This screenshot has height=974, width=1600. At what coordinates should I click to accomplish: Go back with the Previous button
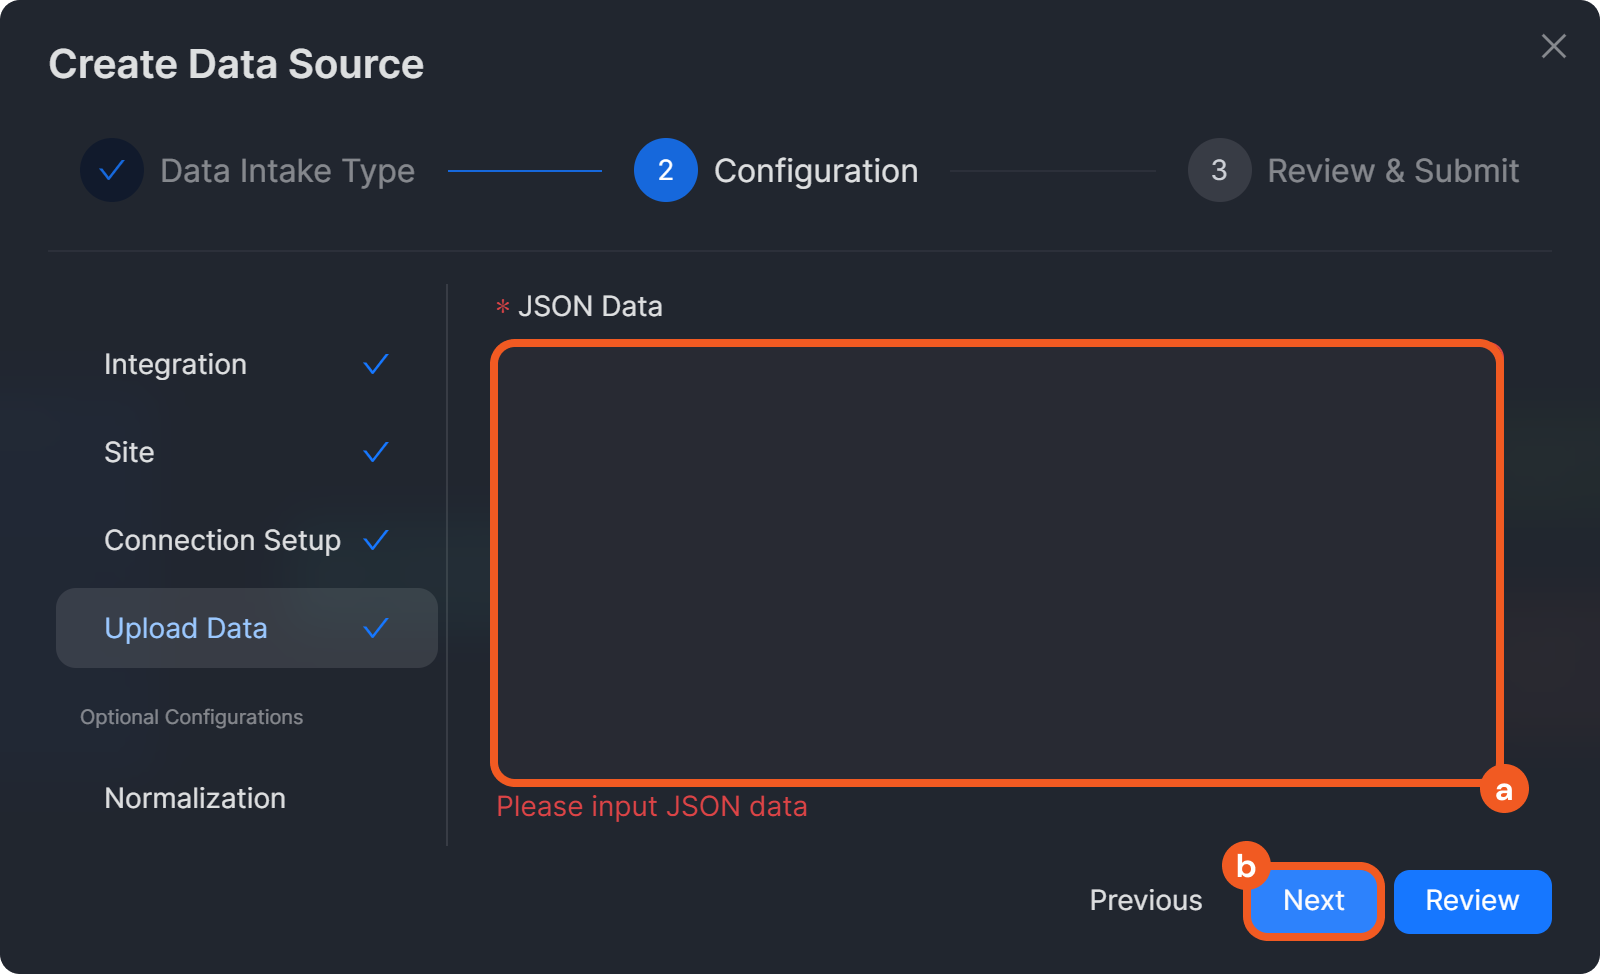[x=1145, y=900]
